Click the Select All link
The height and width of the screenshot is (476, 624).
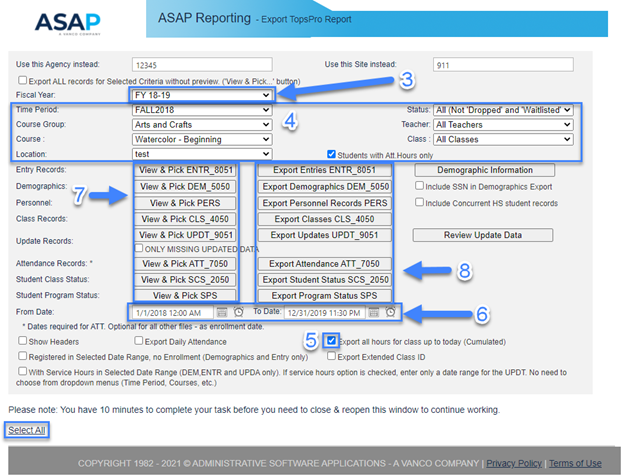[27, 430]
